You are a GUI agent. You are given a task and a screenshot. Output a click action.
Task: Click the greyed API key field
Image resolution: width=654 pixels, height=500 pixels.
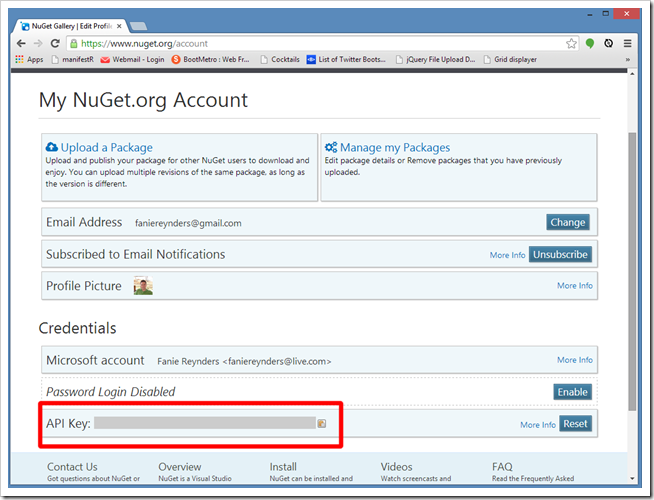205,423
